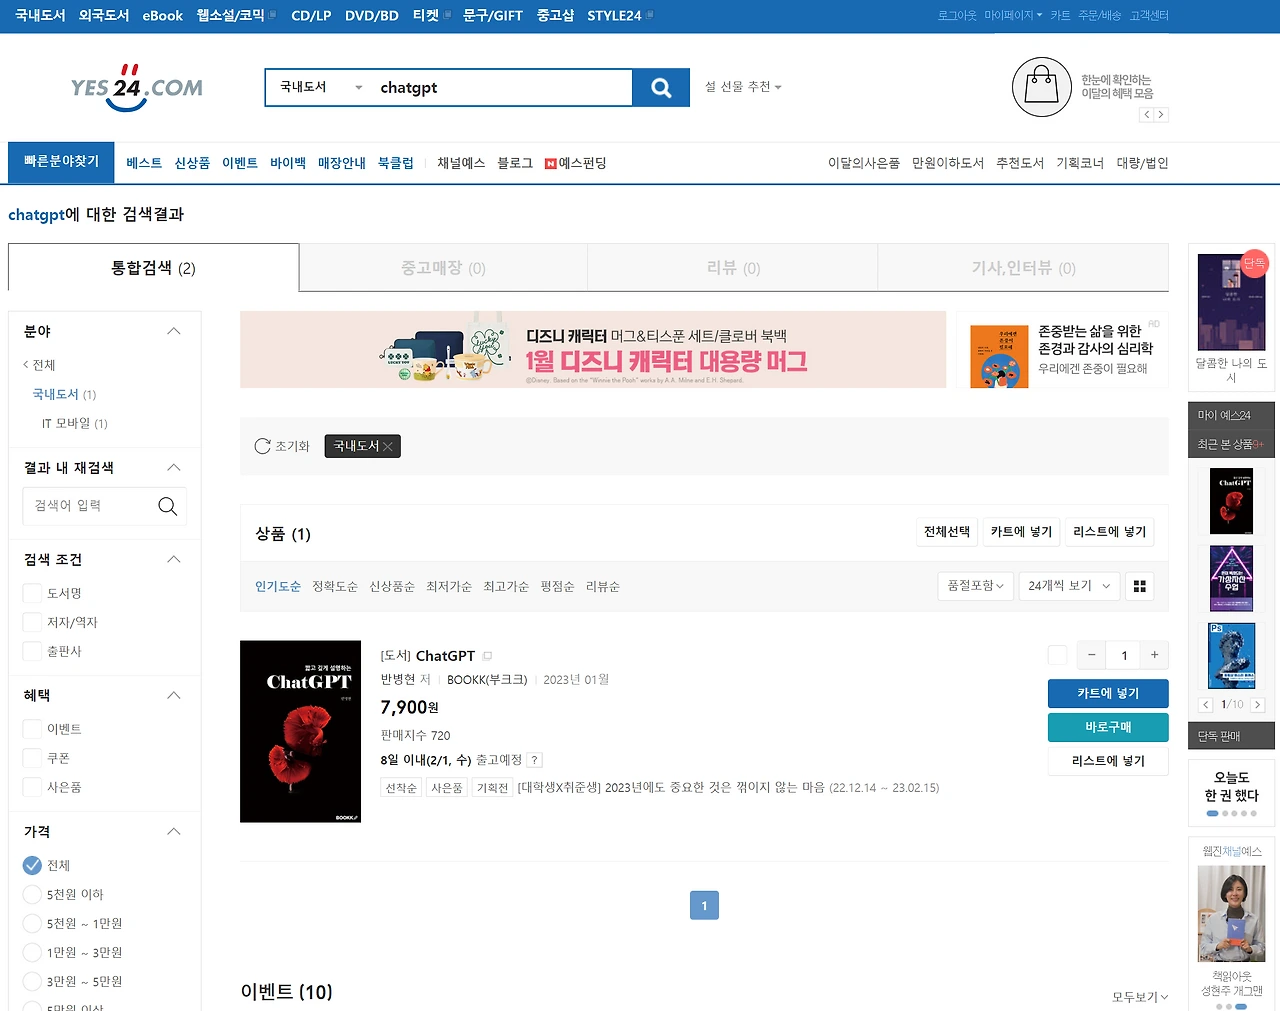The height and width of the screenshot is (1011, 1280).
Task: Check the 도서명 search condition
Action: [x=32, y=593]
